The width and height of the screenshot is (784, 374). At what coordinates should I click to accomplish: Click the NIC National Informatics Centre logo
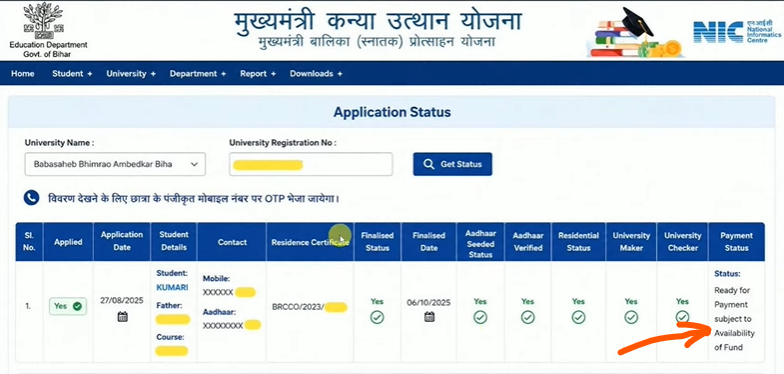(736, 32)
